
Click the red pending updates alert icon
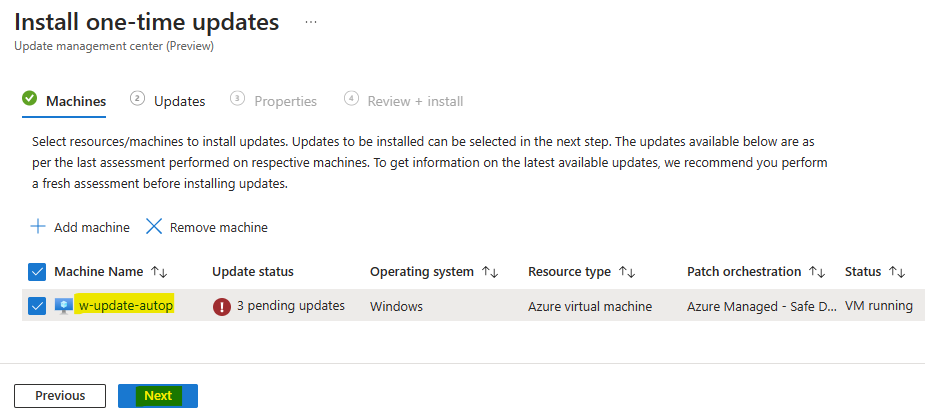[221, 307]
